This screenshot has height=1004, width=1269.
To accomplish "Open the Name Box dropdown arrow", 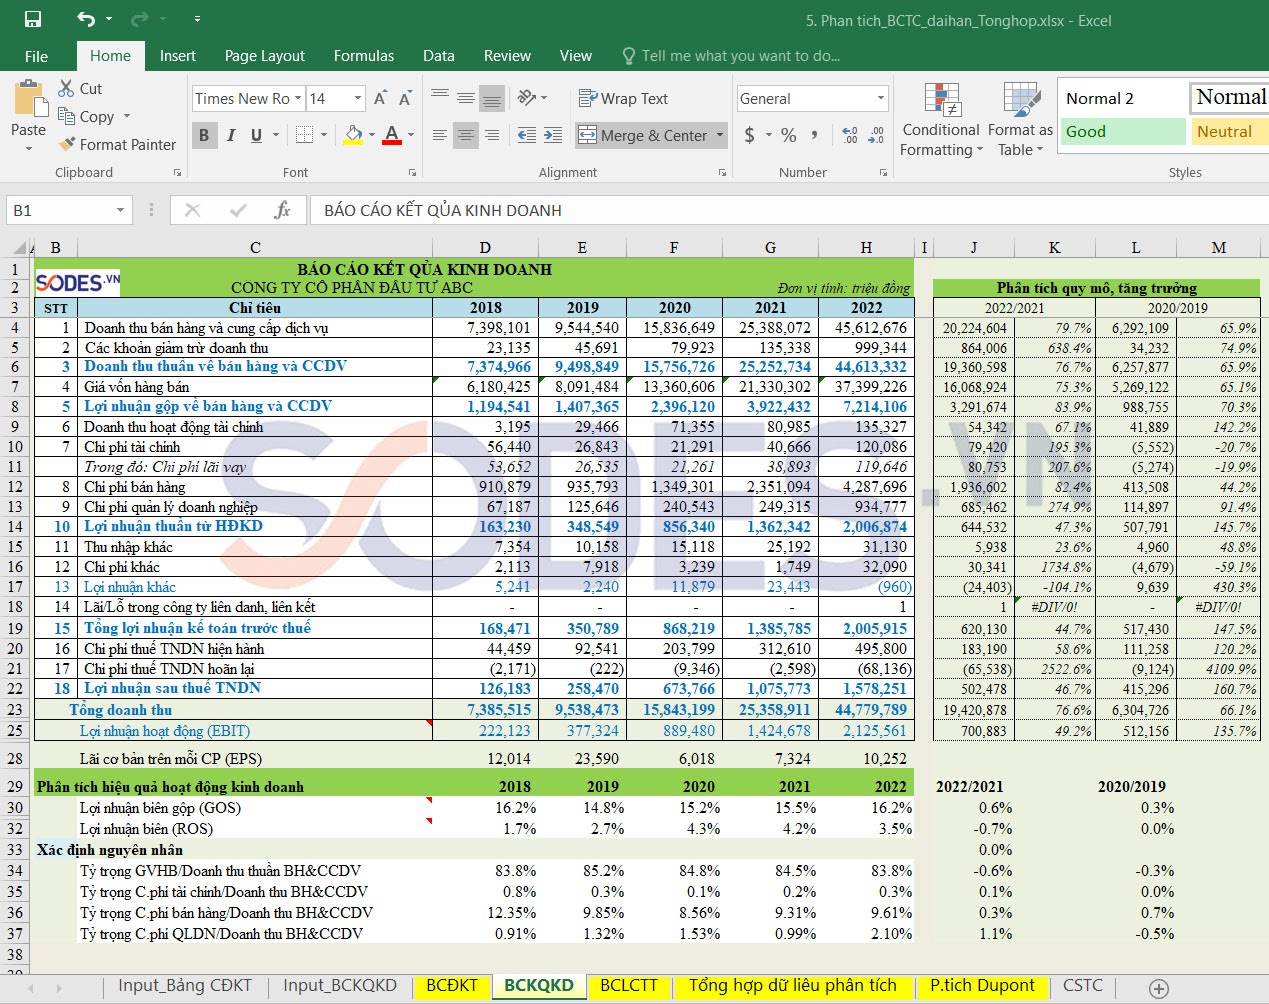I will pos(121,210).
